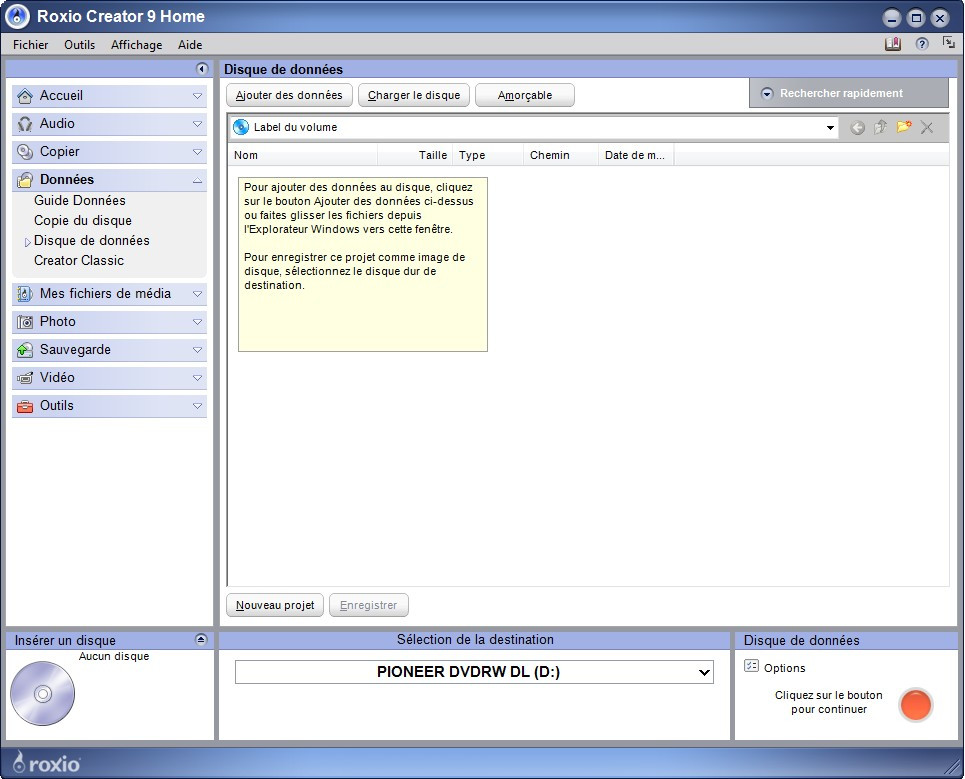965x779 pixels.
Task: Click the eject icon in Insérer un disque
Action: click(x=201, y=639)
